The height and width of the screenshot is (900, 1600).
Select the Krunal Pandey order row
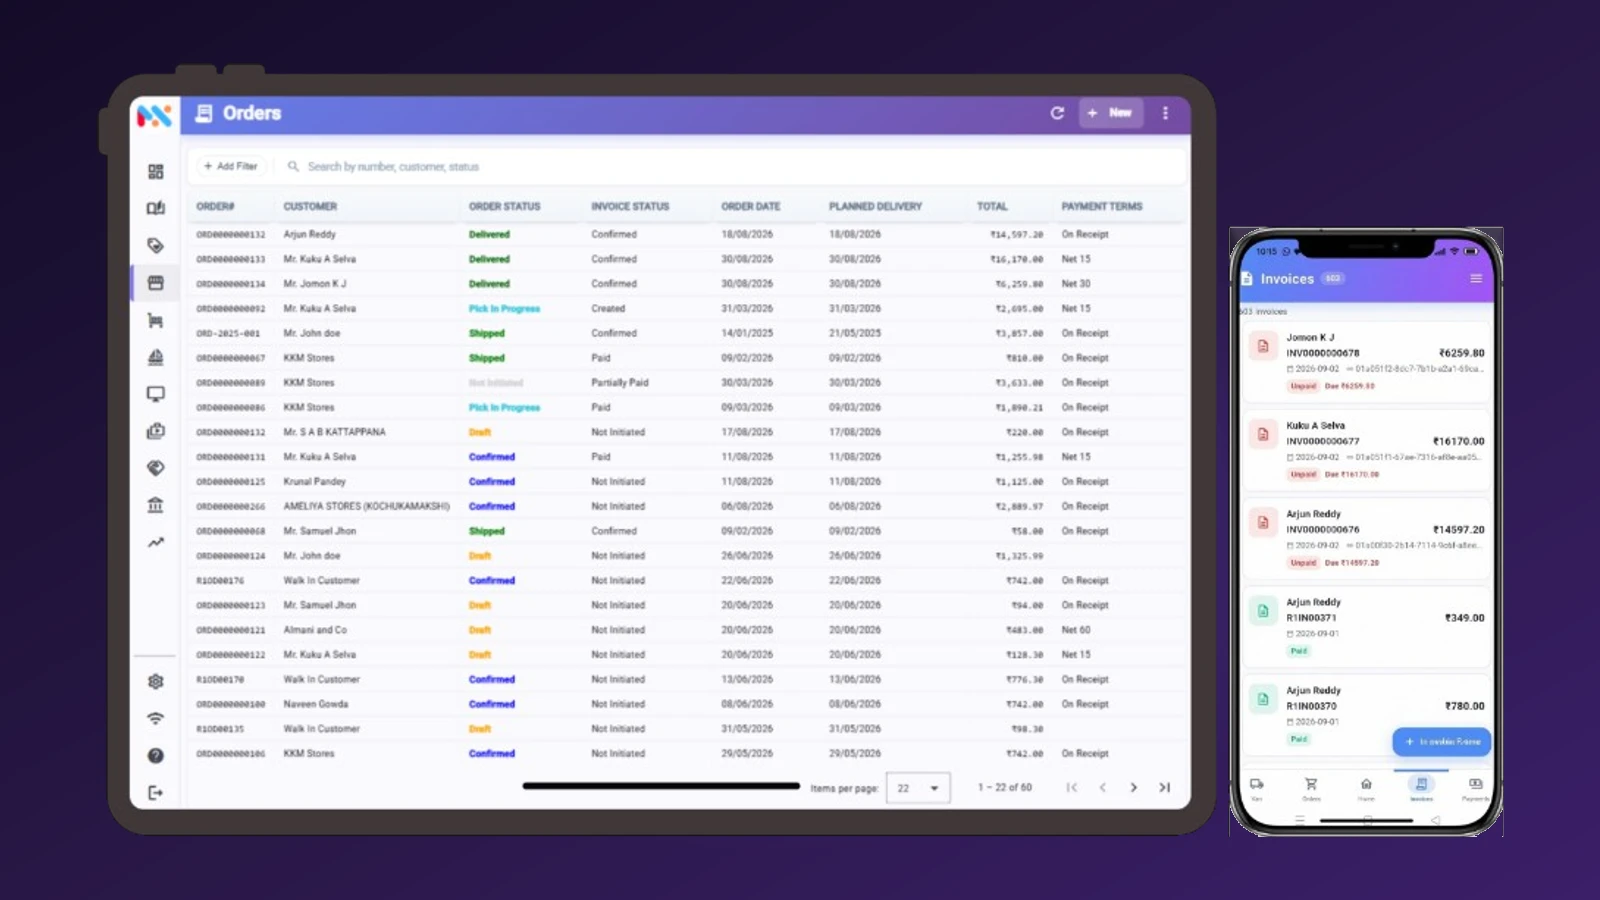pyautogui.click(x=688, y=481)
